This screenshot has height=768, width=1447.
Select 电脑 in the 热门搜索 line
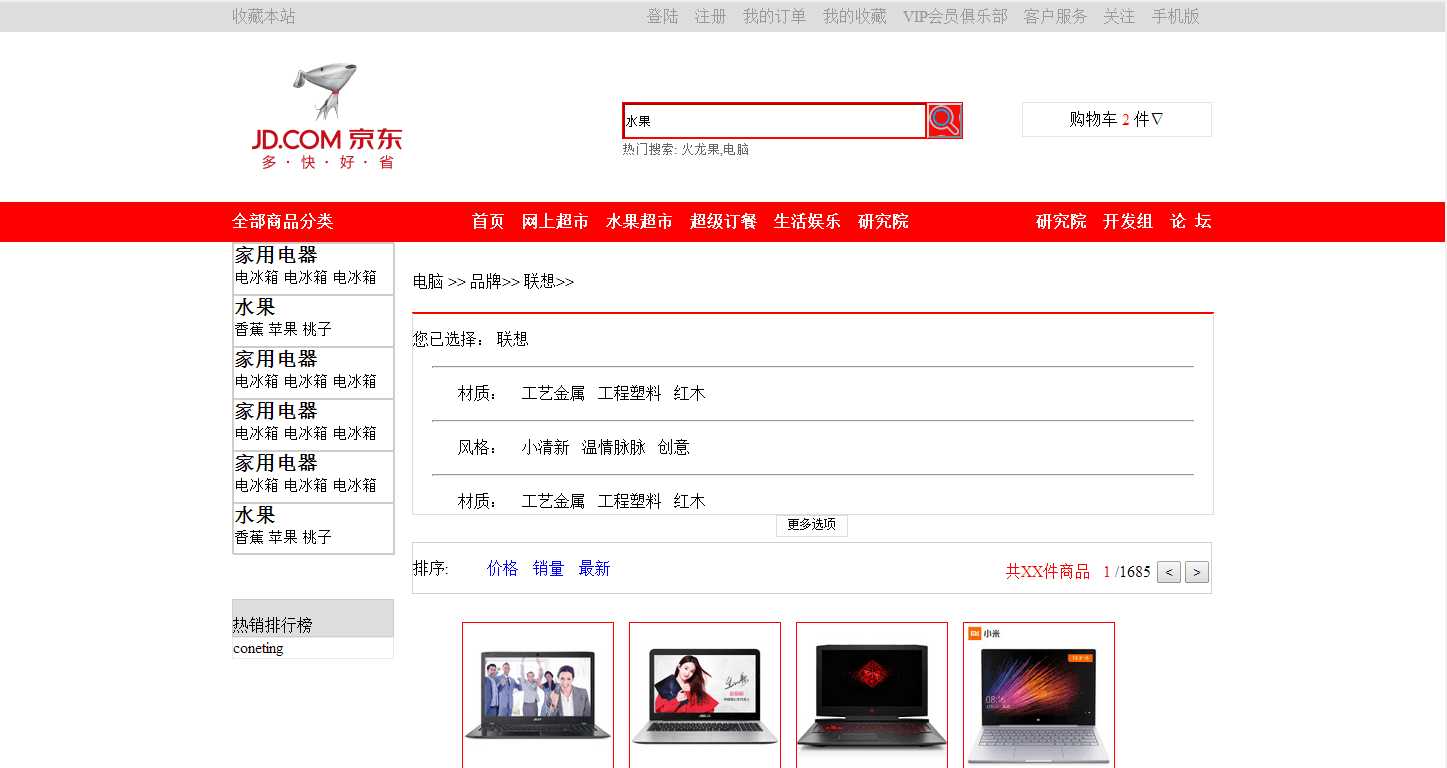(x=736, y=149)
